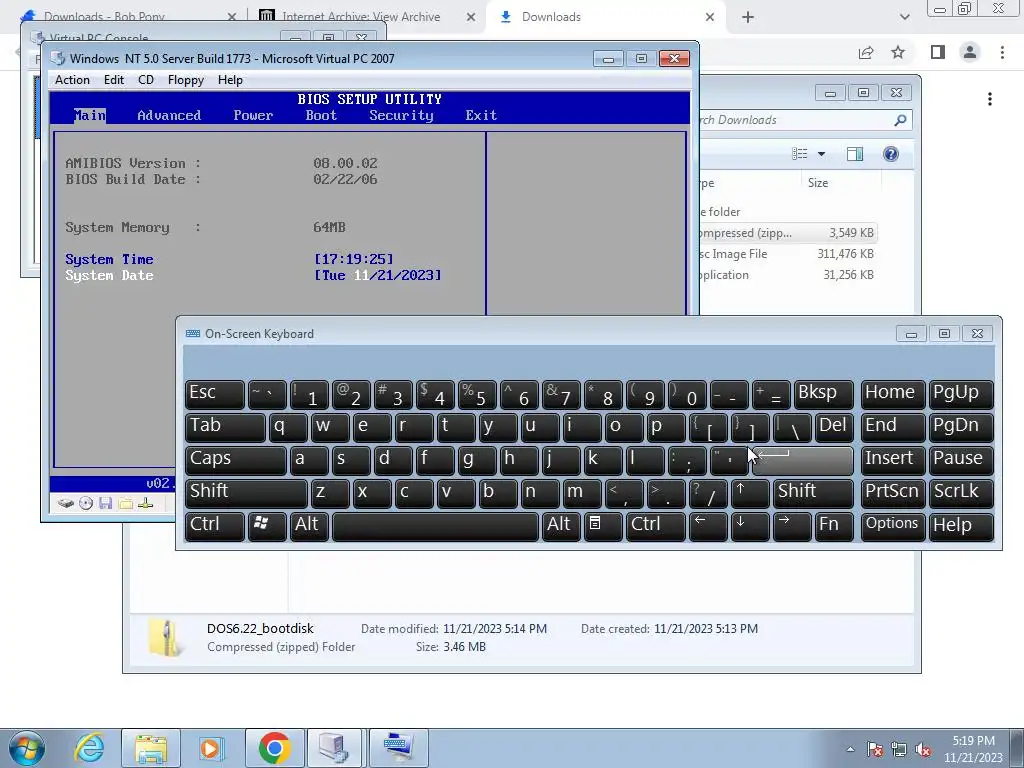Select the Advanced tab in BIOS Setup
Screen dimensions: 1024x768
(x=169, y=116)
